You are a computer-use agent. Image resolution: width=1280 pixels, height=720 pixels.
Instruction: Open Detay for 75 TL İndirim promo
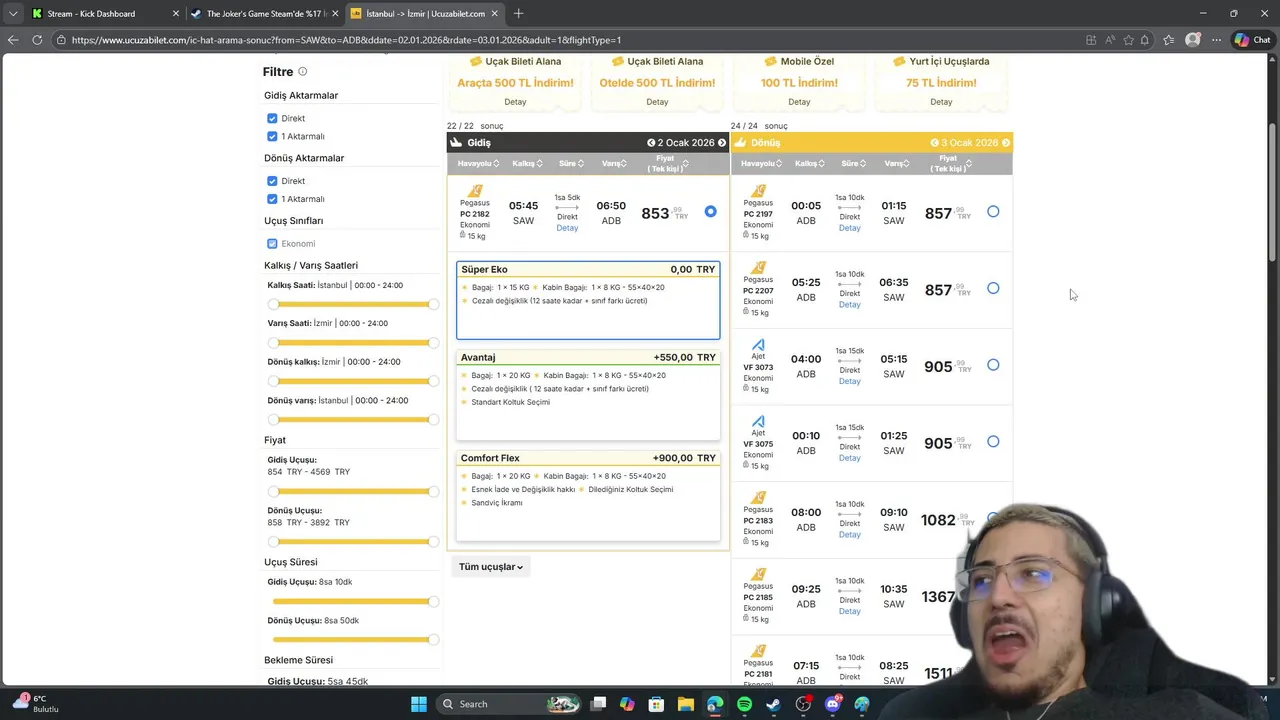pos(941,102)
